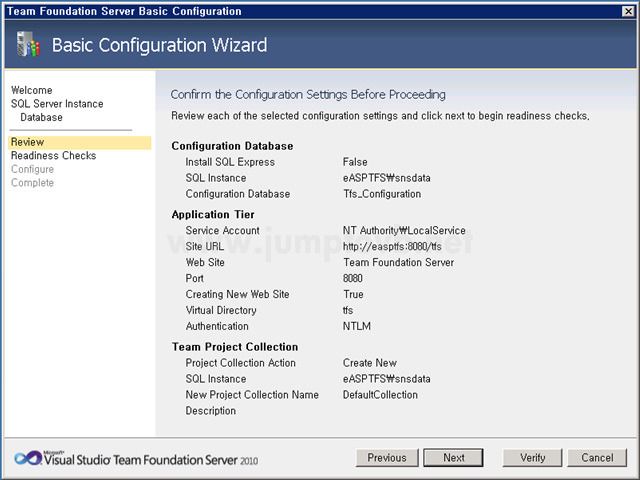The image size is (640, 480).
Task: Click the Visual Studio infinity logo
Action: (28, 458)
